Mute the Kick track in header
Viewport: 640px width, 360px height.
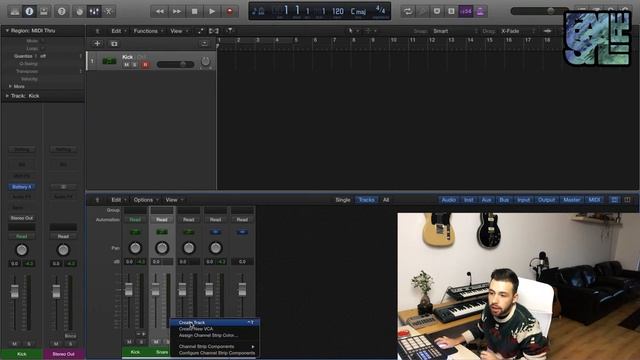click(x=127, y=65)
